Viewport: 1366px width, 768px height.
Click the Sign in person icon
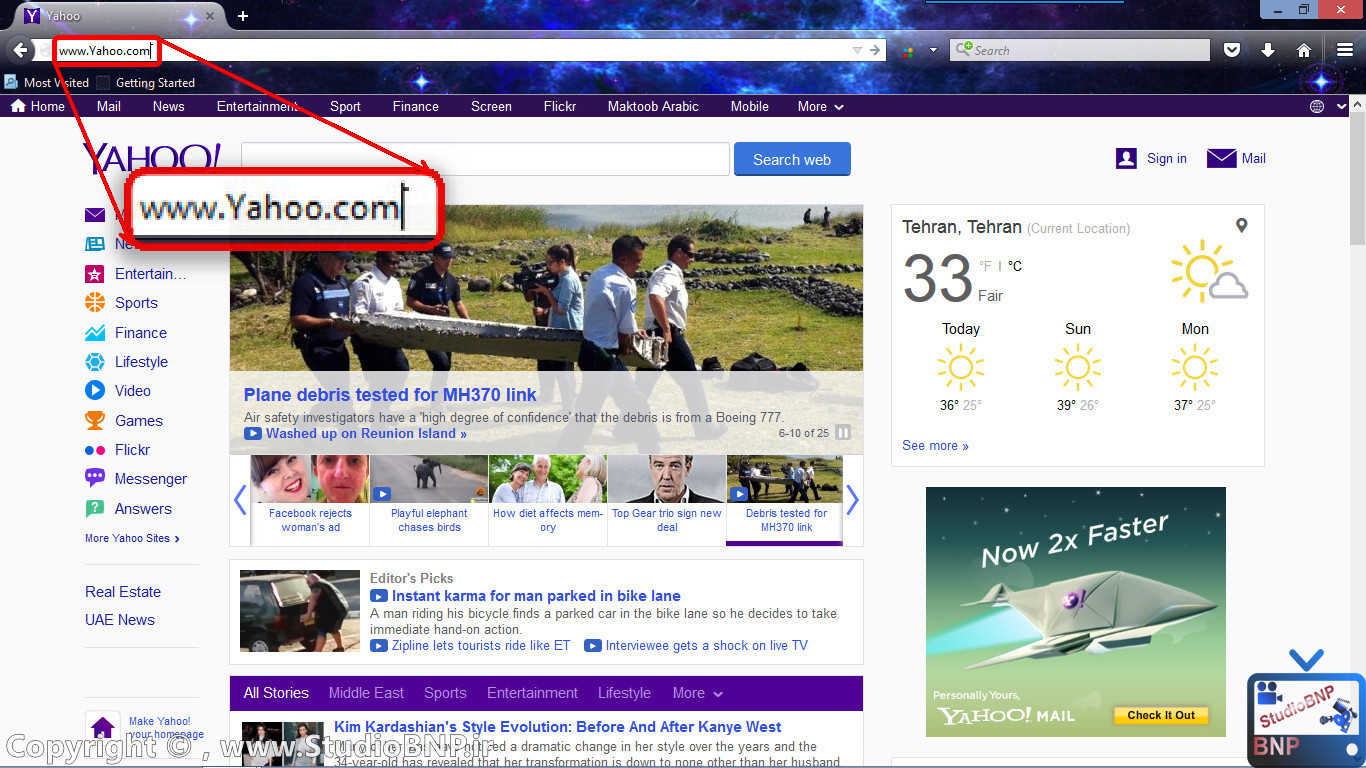tap(1126, 158)
